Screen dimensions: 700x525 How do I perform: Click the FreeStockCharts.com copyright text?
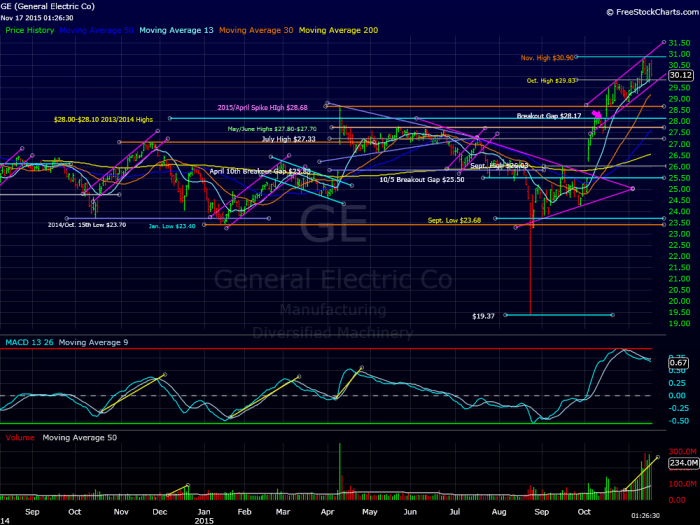click(653, 12)
